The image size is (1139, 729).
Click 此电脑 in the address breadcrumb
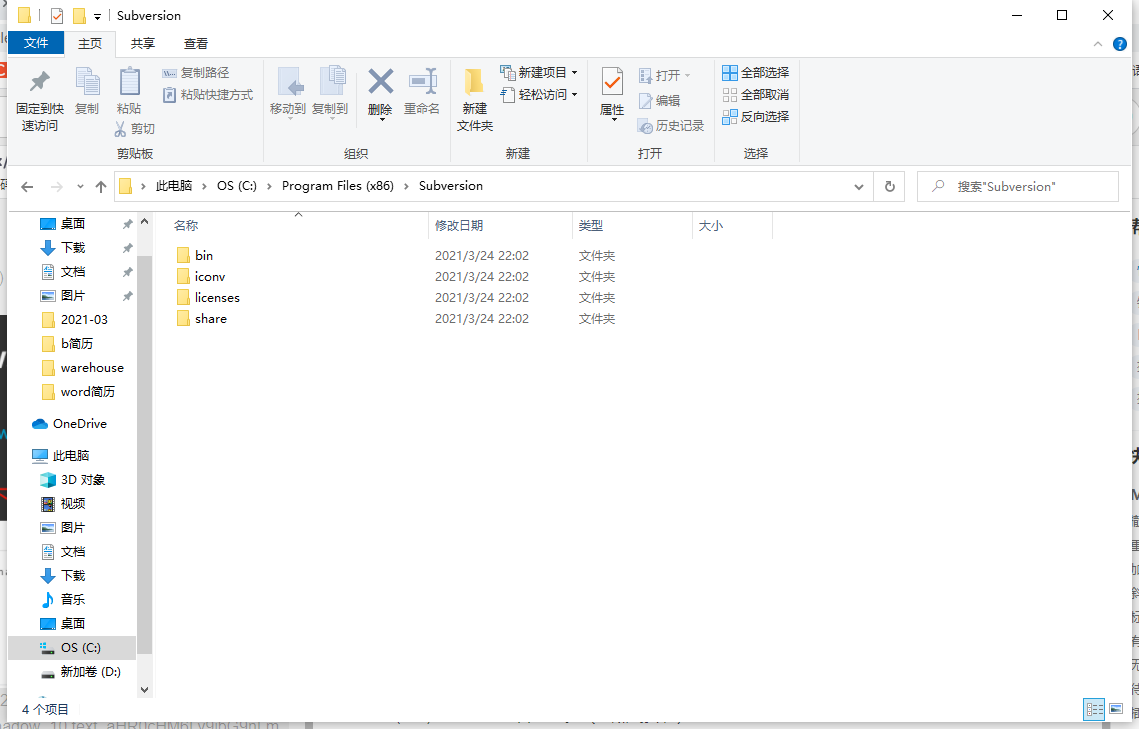174,186
